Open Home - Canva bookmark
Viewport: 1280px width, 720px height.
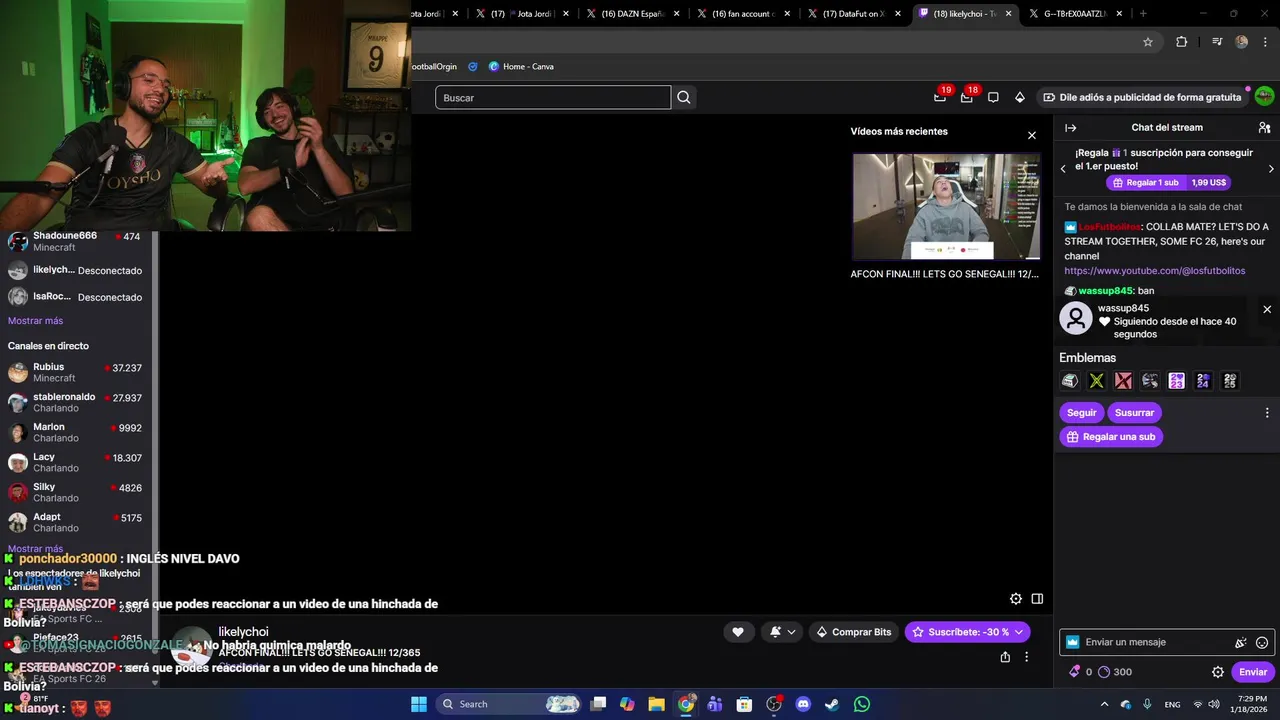click(521, 67)
